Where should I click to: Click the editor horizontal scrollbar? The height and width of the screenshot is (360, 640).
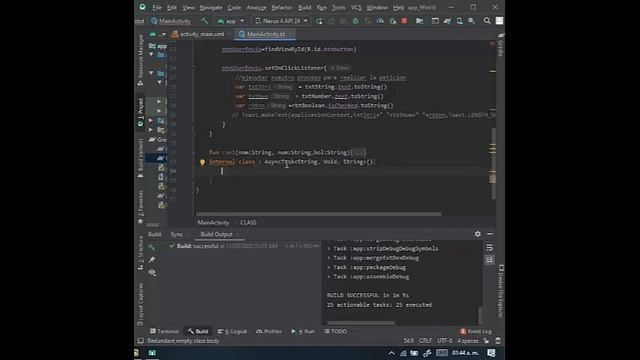(x=318, y=213)
